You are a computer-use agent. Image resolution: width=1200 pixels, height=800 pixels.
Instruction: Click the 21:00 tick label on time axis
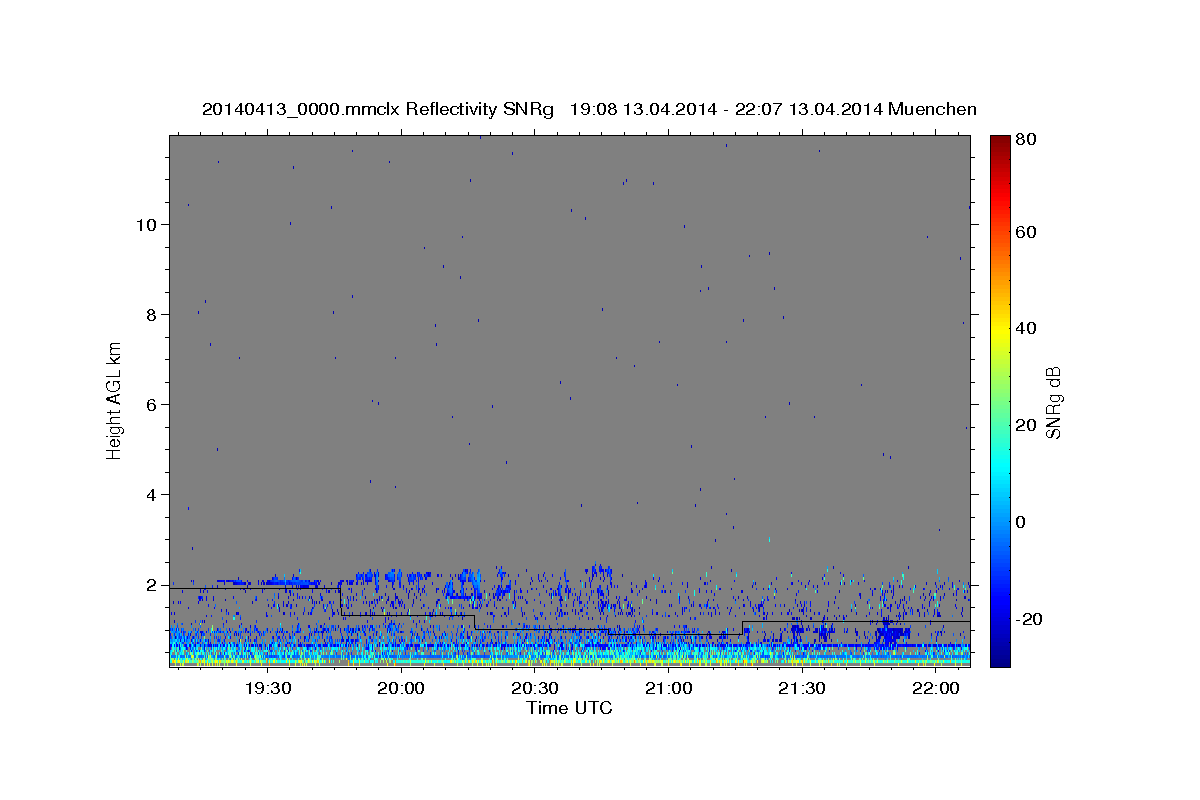tap(669, 688)
